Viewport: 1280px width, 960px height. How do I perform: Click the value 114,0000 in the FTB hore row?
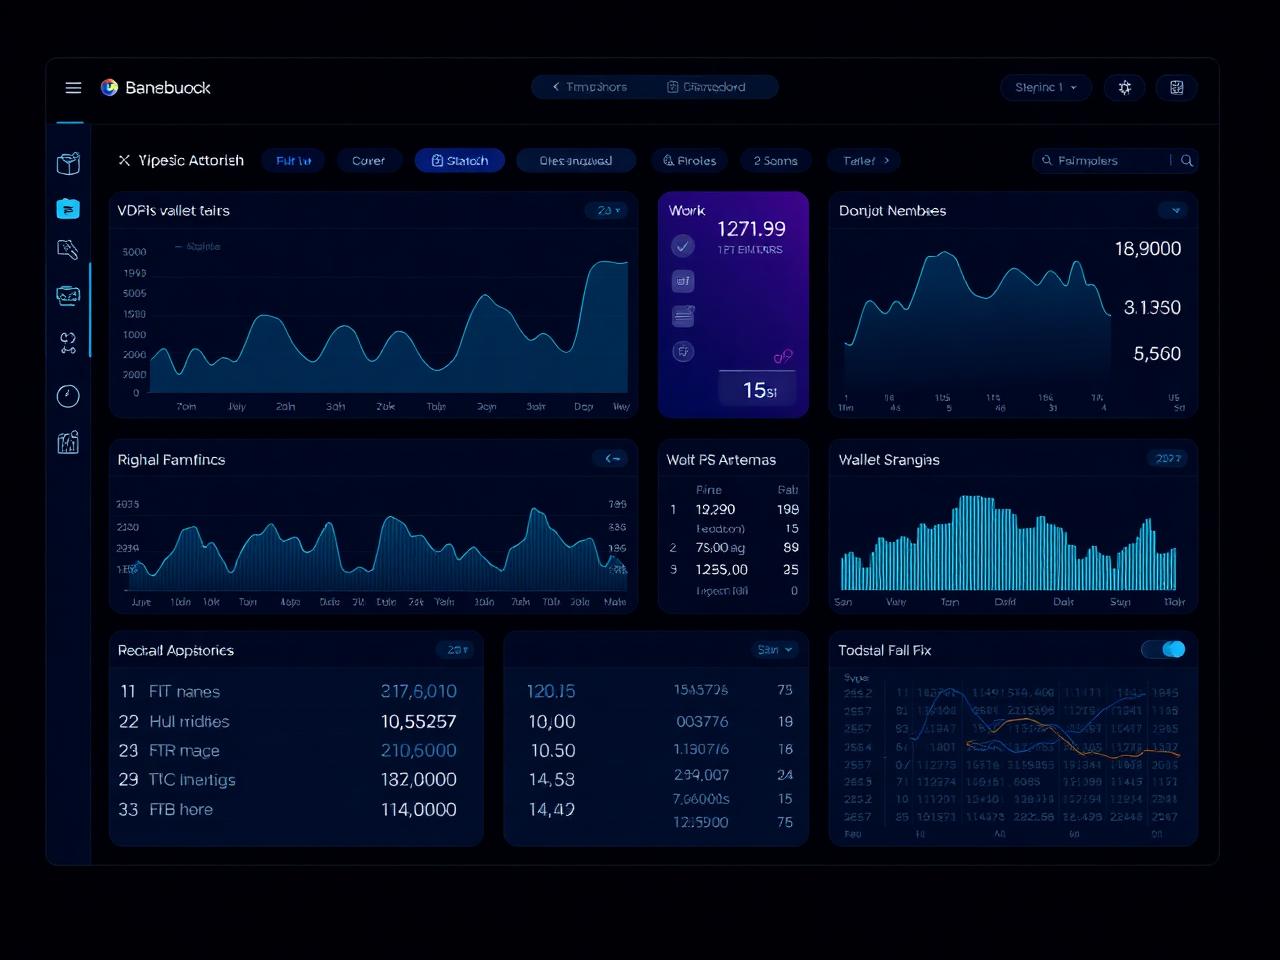click(418, 810)
